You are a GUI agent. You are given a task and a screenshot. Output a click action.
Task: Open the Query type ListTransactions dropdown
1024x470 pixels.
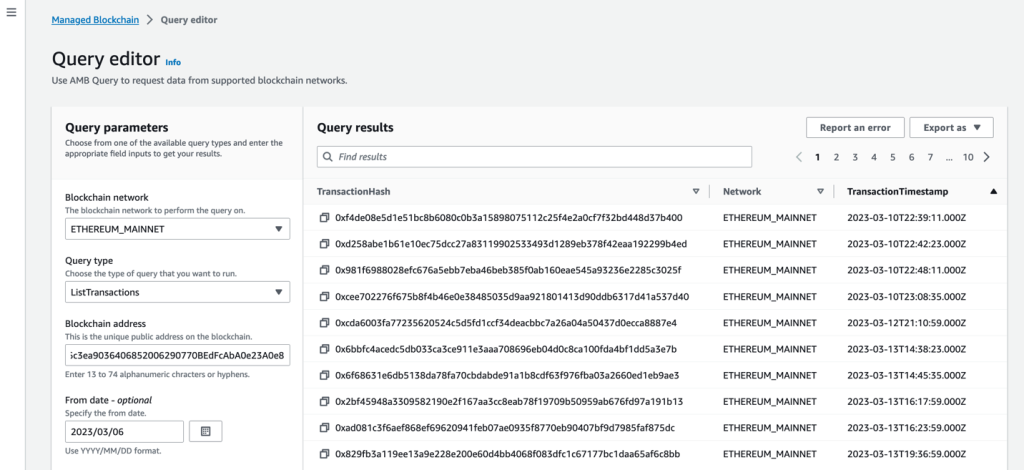(x=178, y=292)
